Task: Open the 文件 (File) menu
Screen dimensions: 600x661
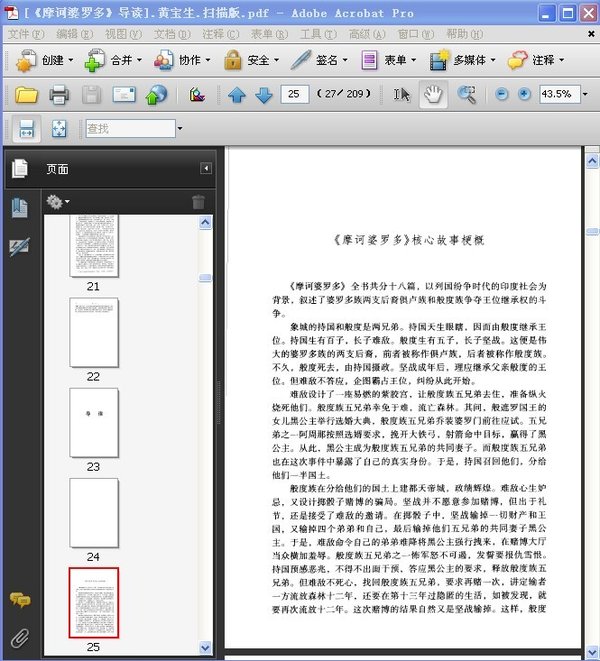Action: pos(26,34)
